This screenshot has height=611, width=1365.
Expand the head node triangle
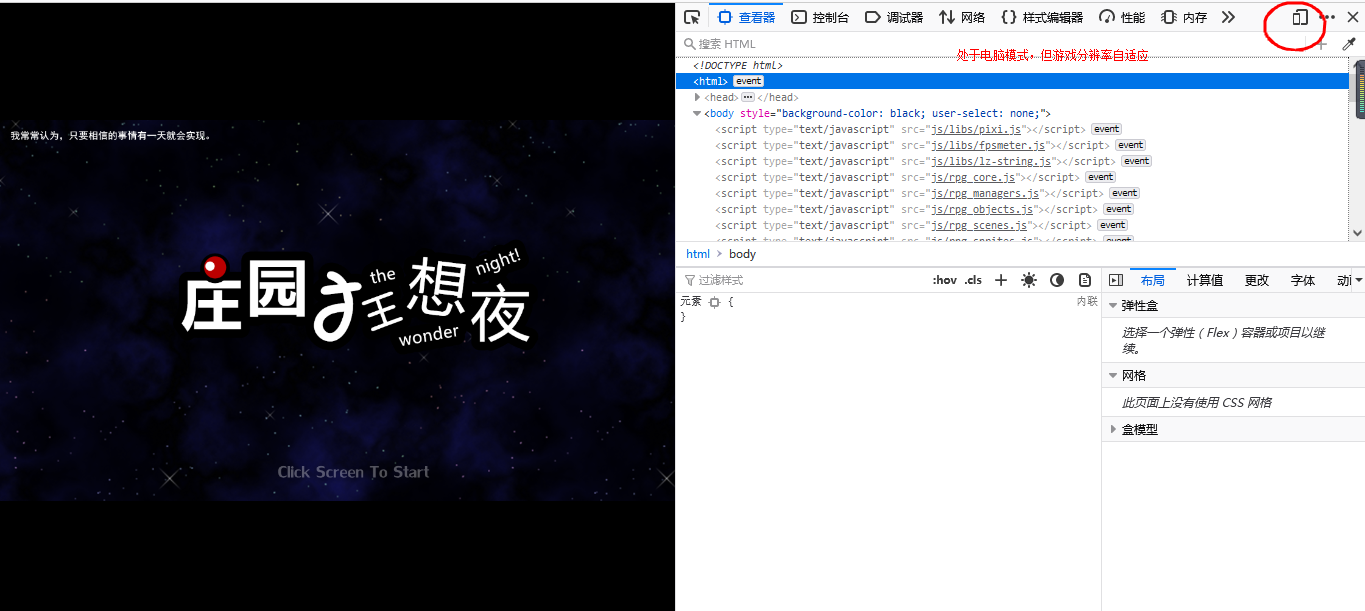[x=697, y=97]
